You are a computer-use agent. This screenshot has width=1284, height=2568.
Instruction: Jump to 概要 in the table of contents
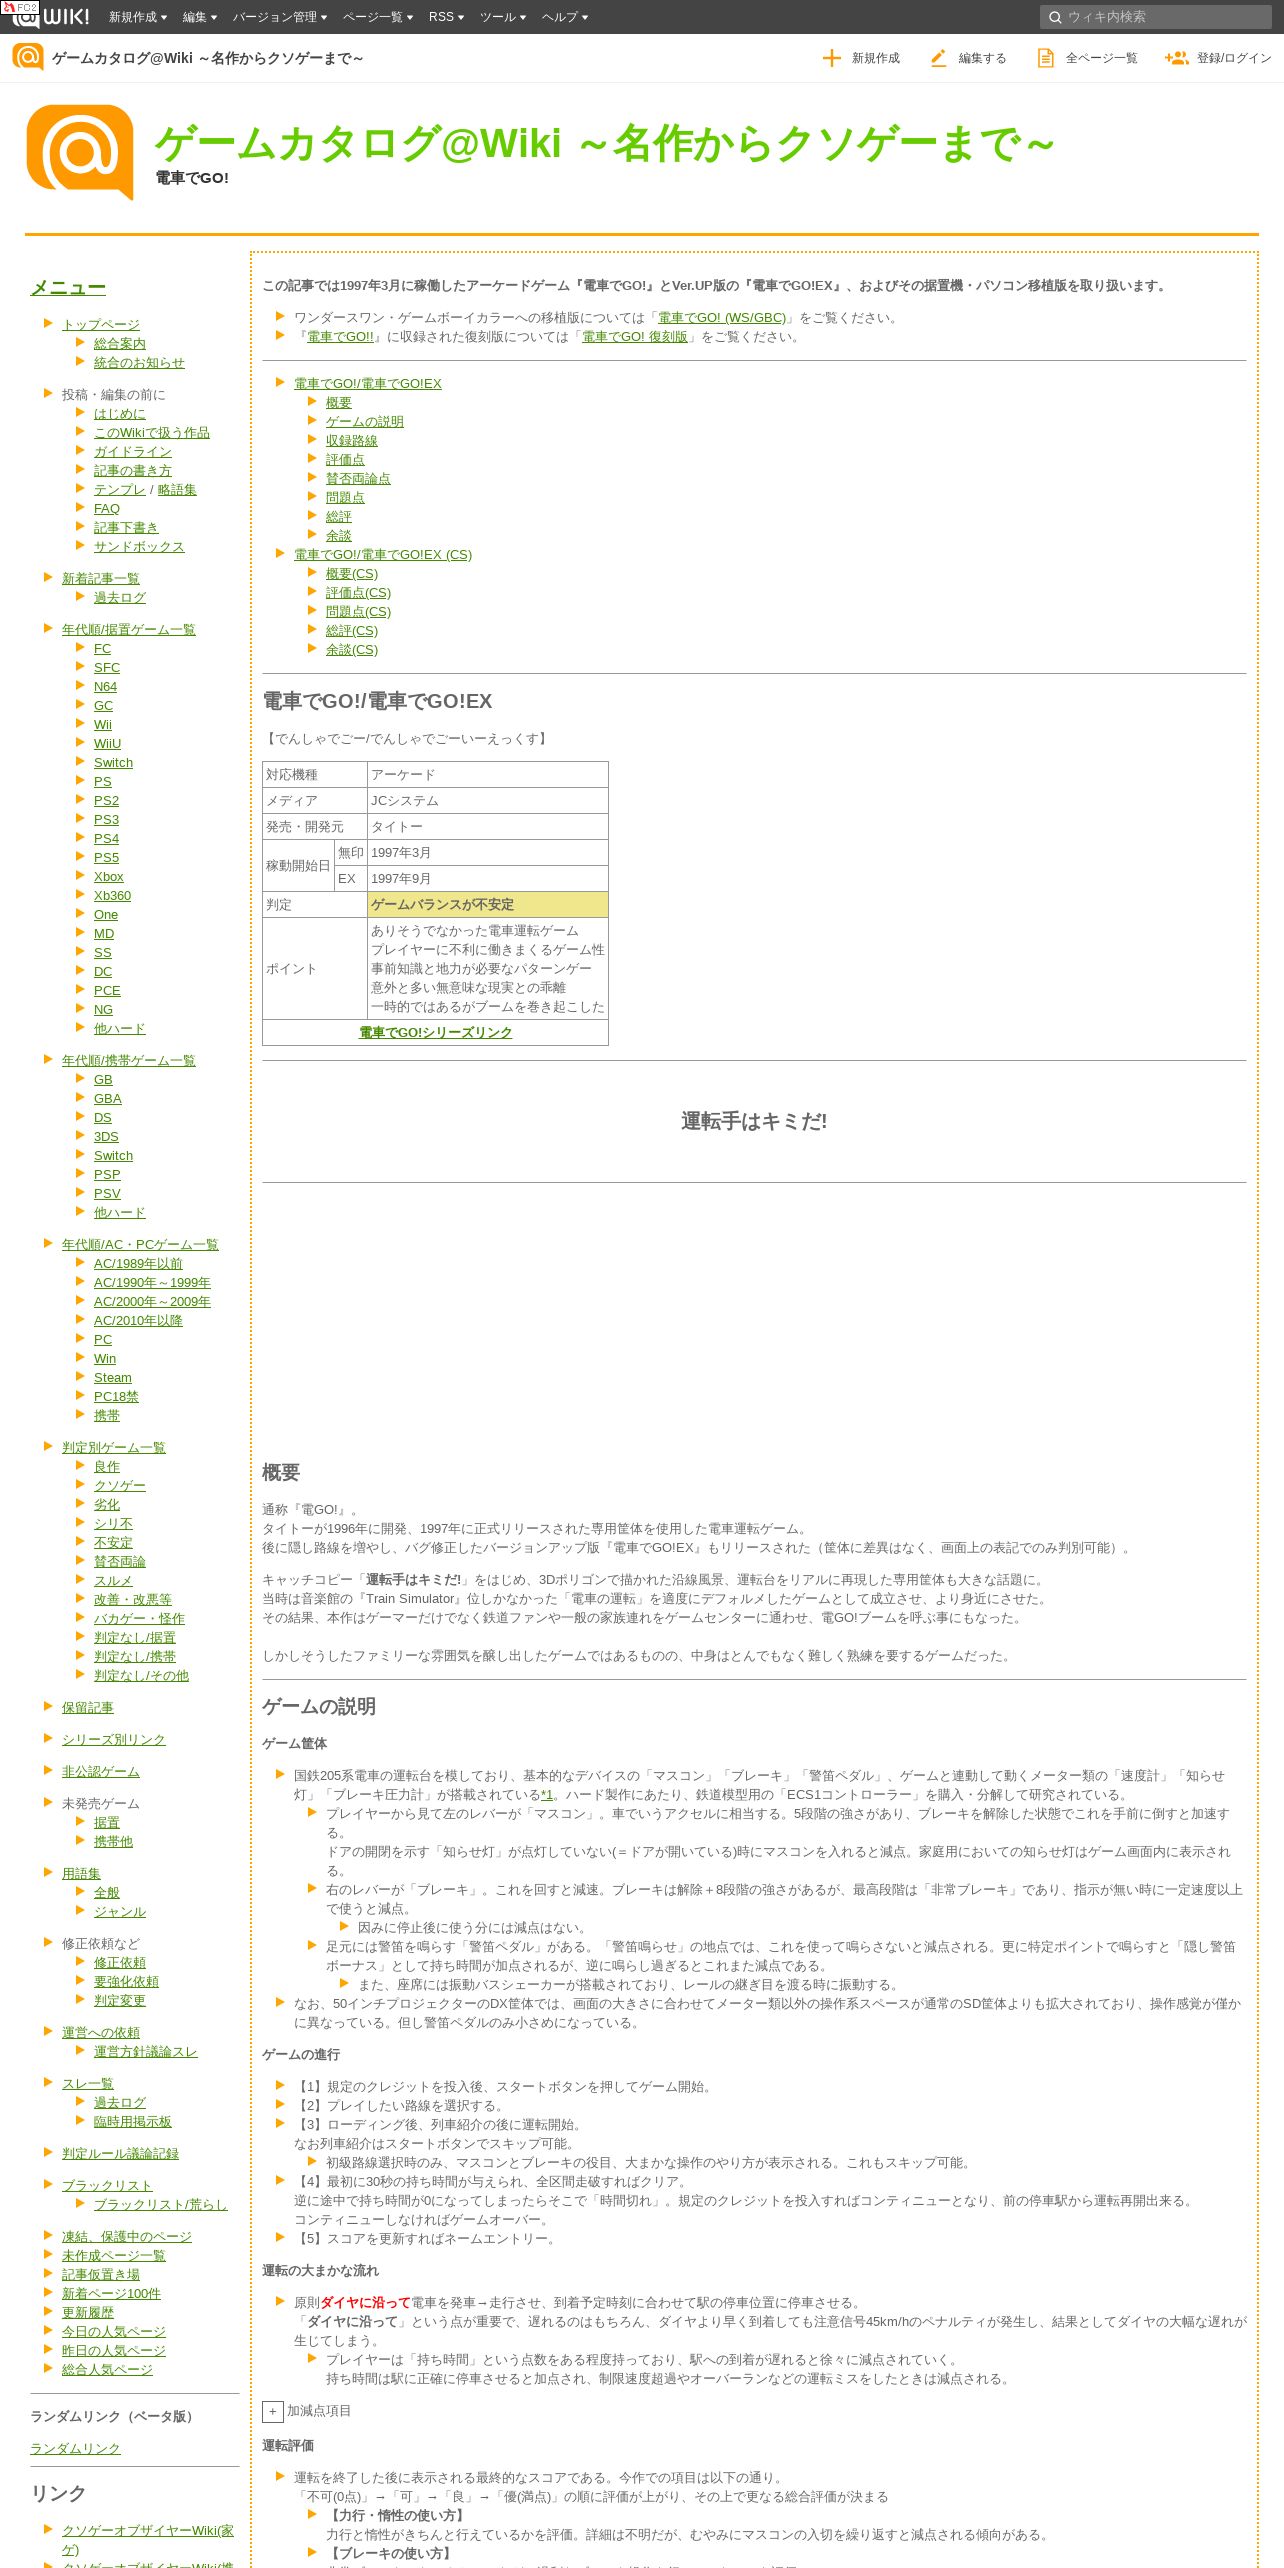coord(339,403)
